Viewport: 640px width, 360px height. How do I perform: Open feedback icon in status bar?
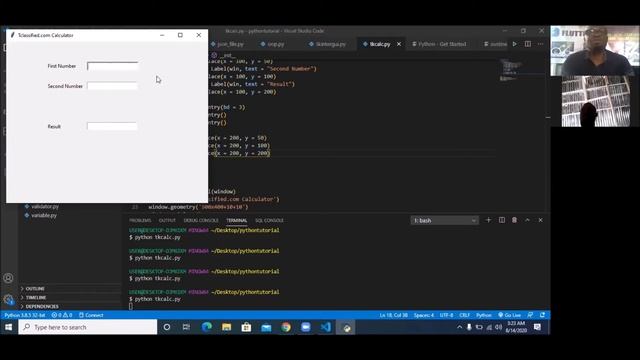point(530,315)
